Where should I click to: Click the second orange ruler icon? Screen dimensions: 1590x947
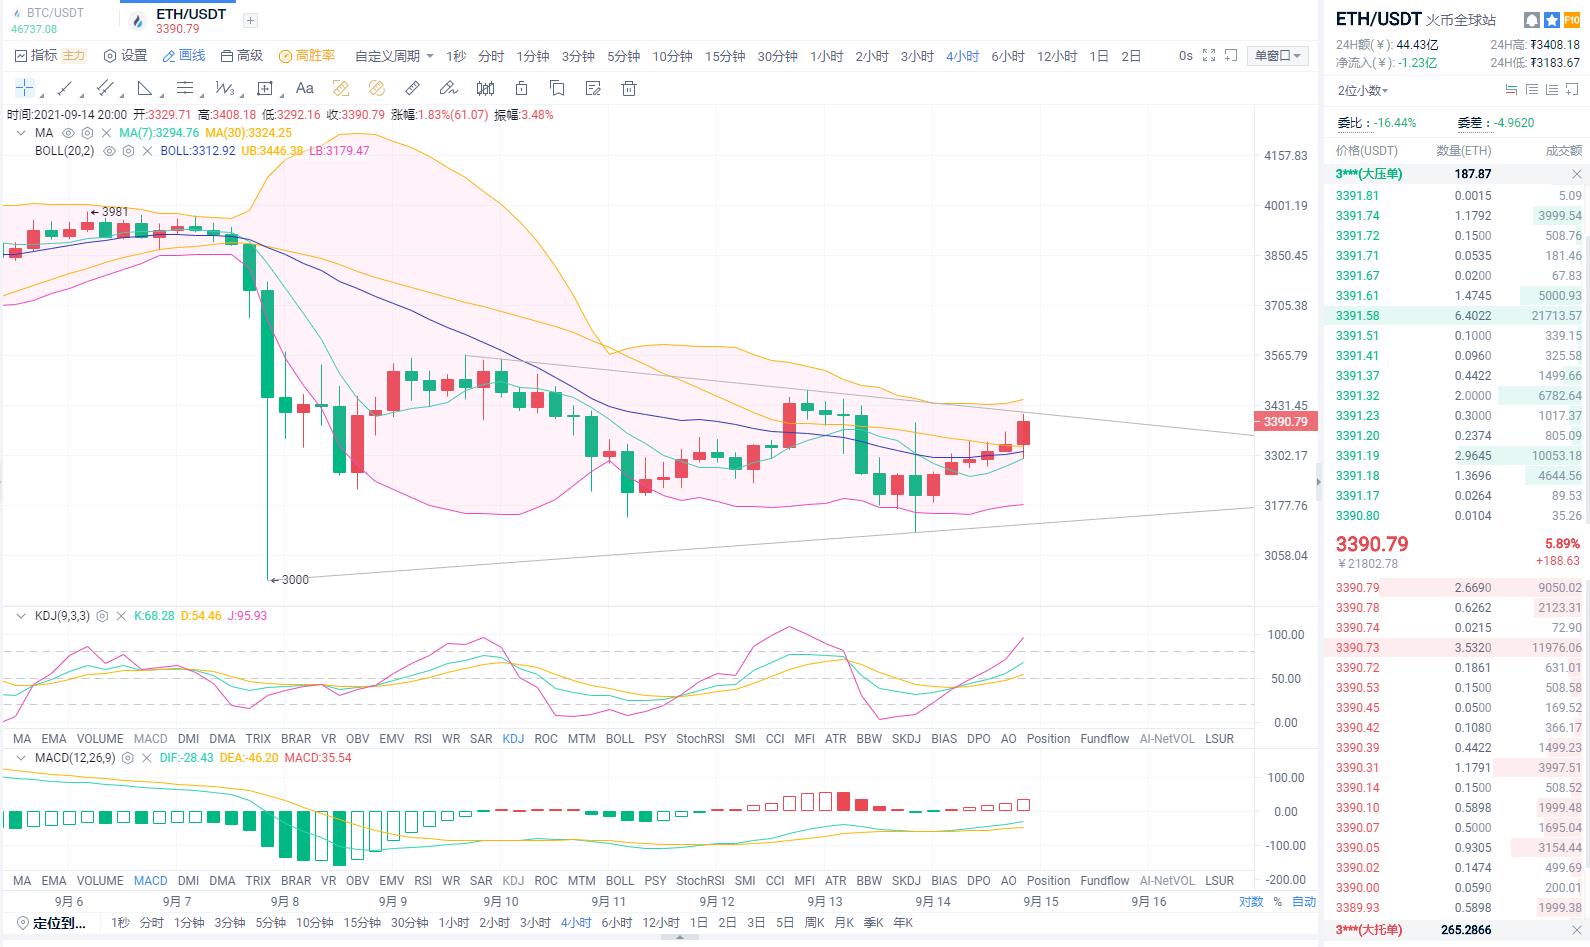pyautogui.click(x=377, y=88)
